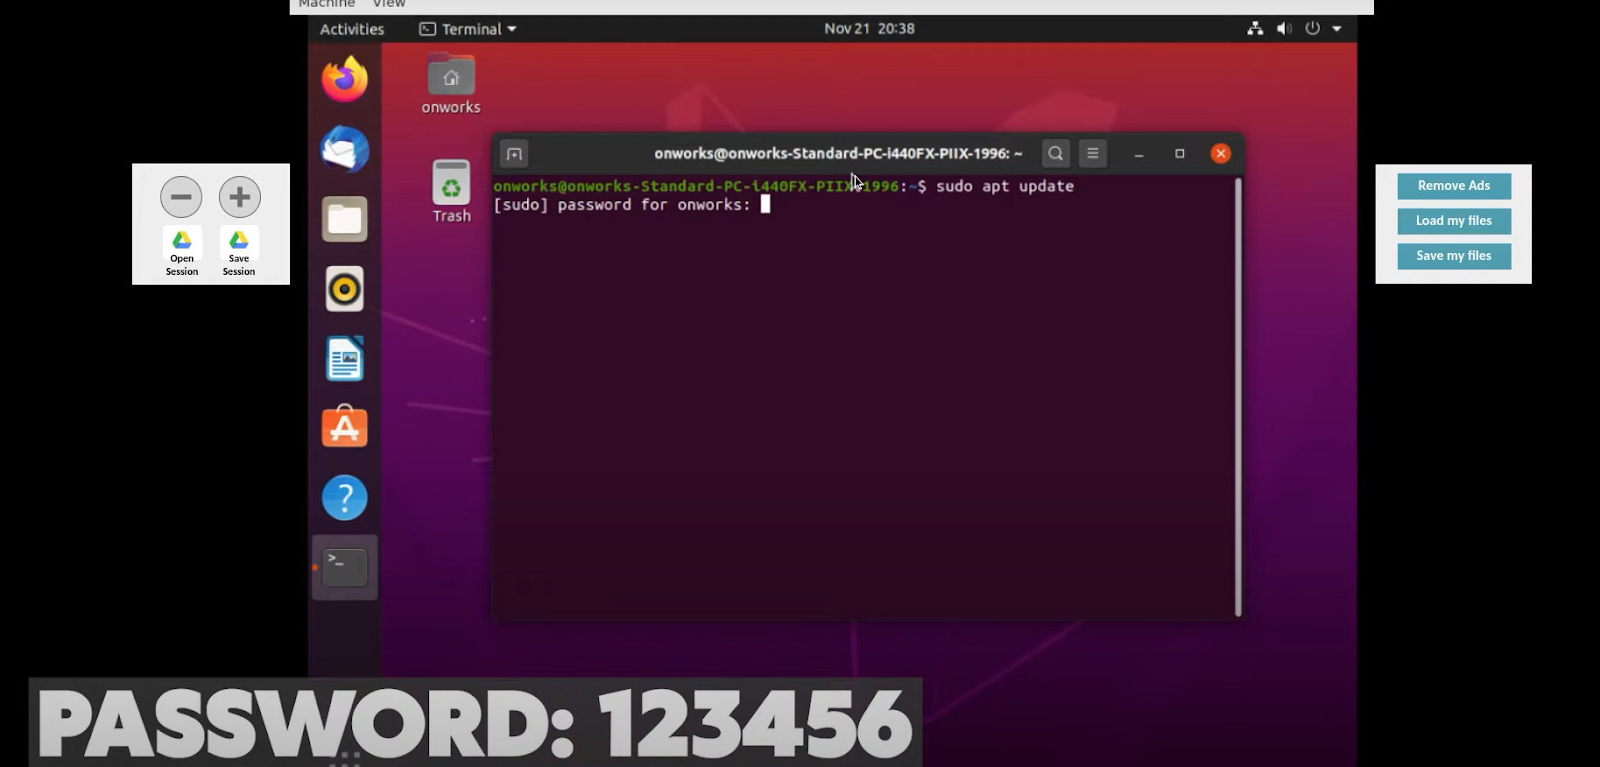
Task: Launch Firefox from the dock
Action: [x=345, y=79]
